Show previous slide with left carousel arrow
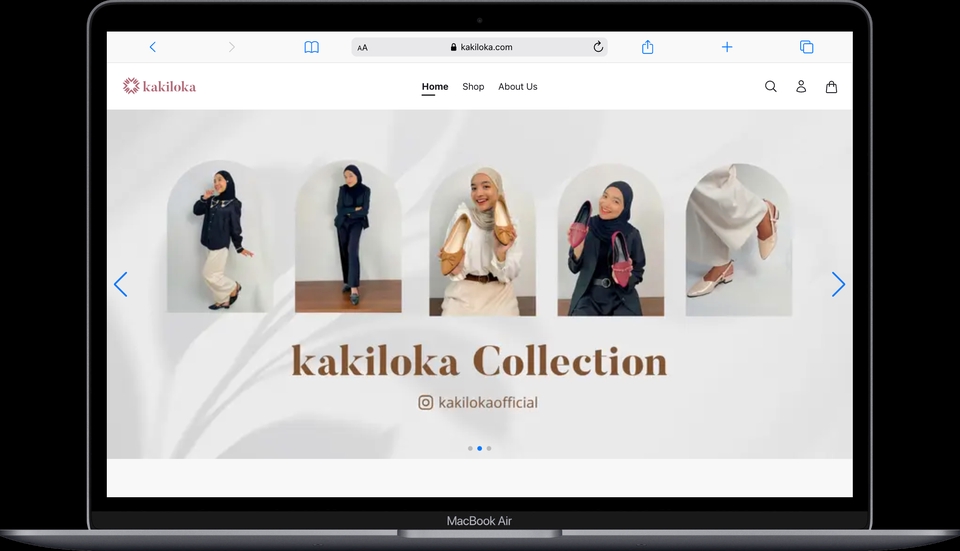960x551 pixels. pos(121,285)
